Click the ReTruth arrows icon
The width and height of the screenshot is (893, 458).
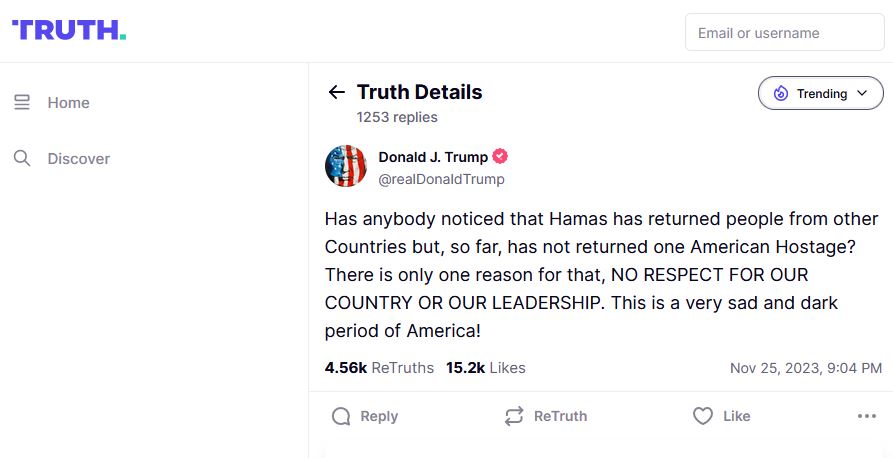[x=514, y=416]
